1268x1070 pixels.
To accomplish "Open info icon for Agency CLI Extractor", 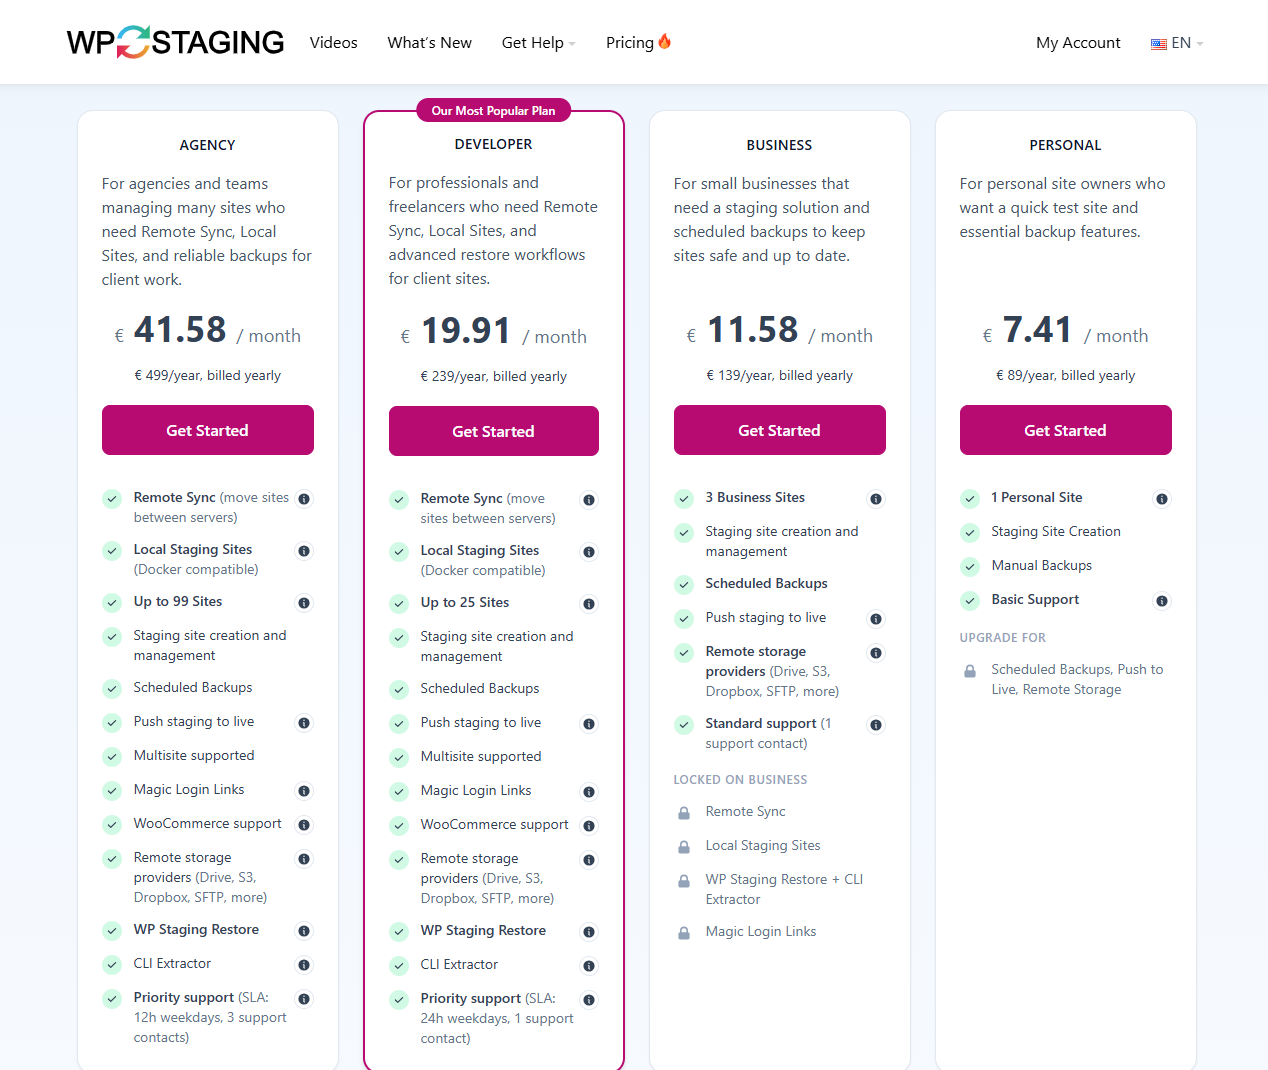I will 304,965.
